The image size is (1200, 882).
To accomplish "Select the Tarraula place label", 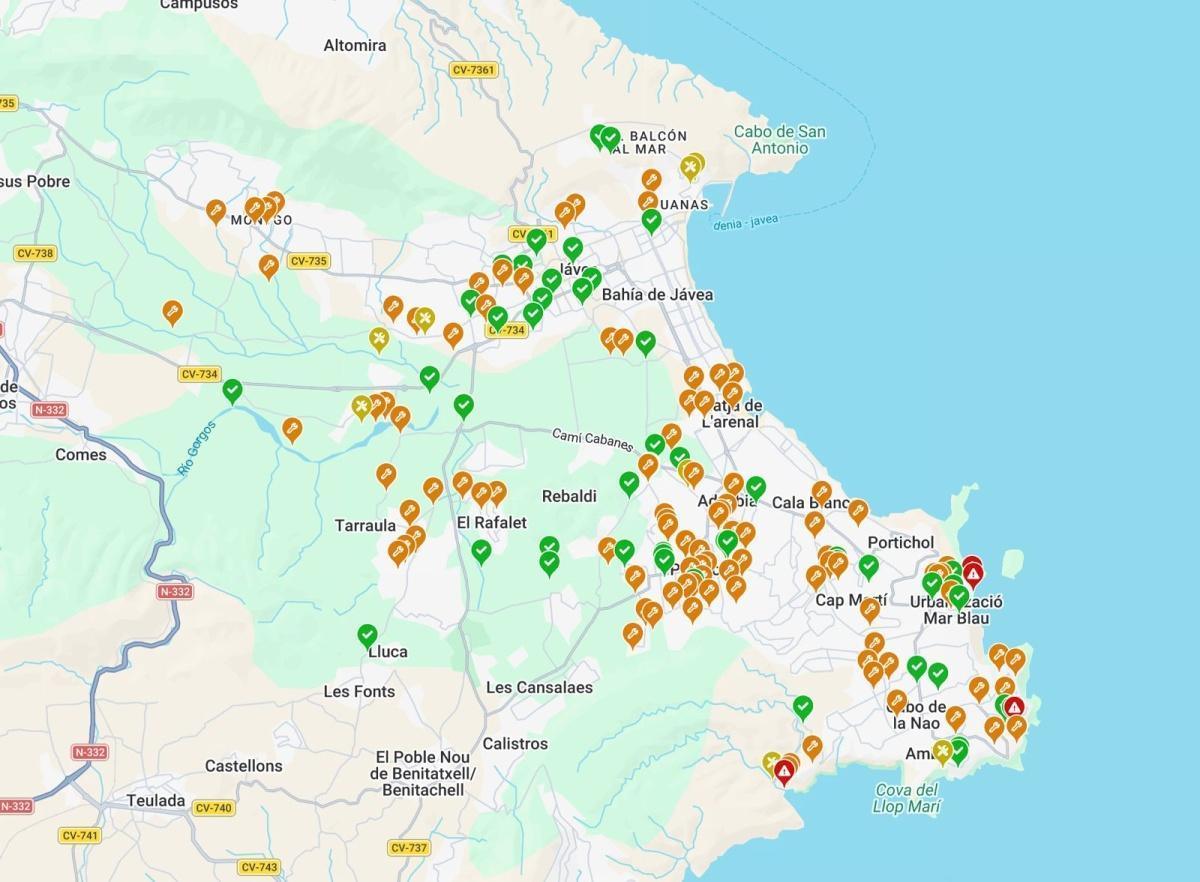I will 365,526.
